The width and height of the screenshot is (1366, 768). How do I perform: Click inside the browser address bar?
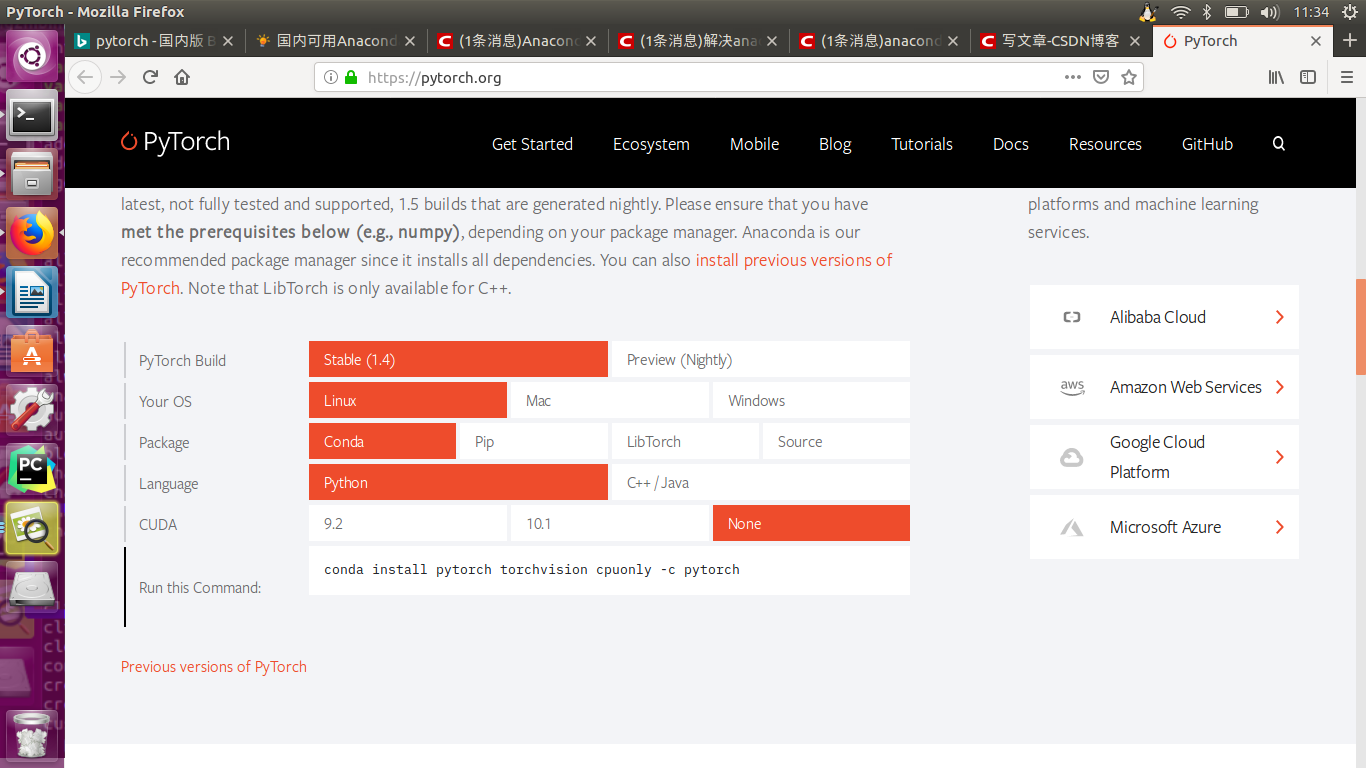(x=600, y=77)
